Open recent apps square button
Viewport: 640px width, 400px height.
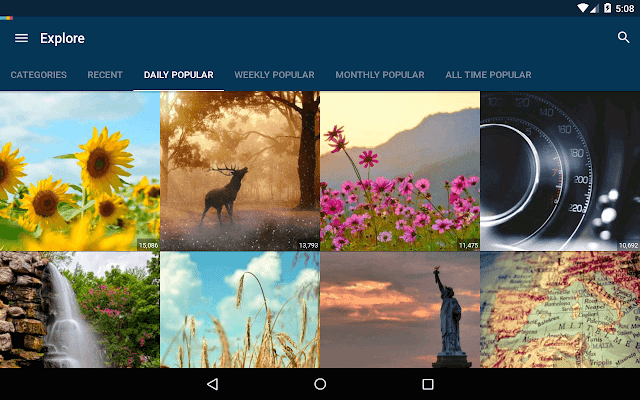(428, 384)
